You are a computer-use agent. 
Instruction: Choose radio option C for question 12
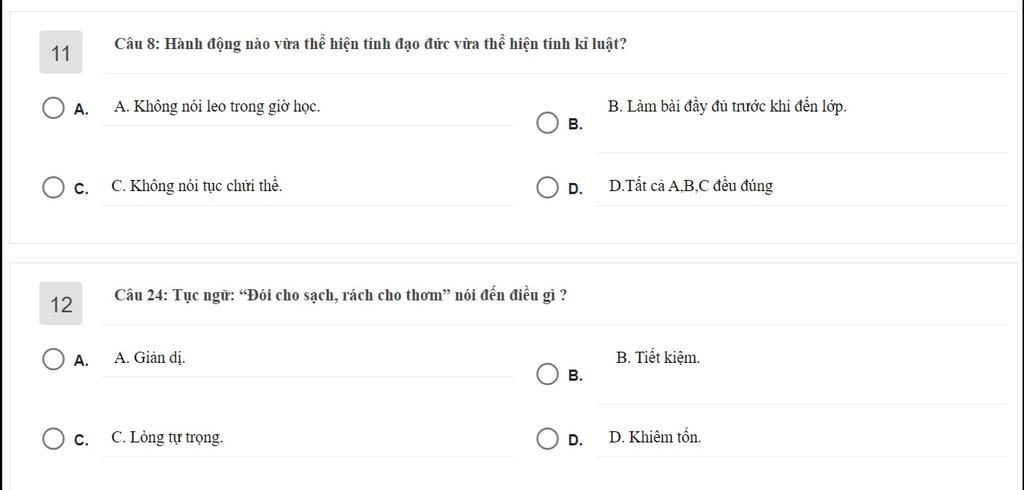coord(53,438)
